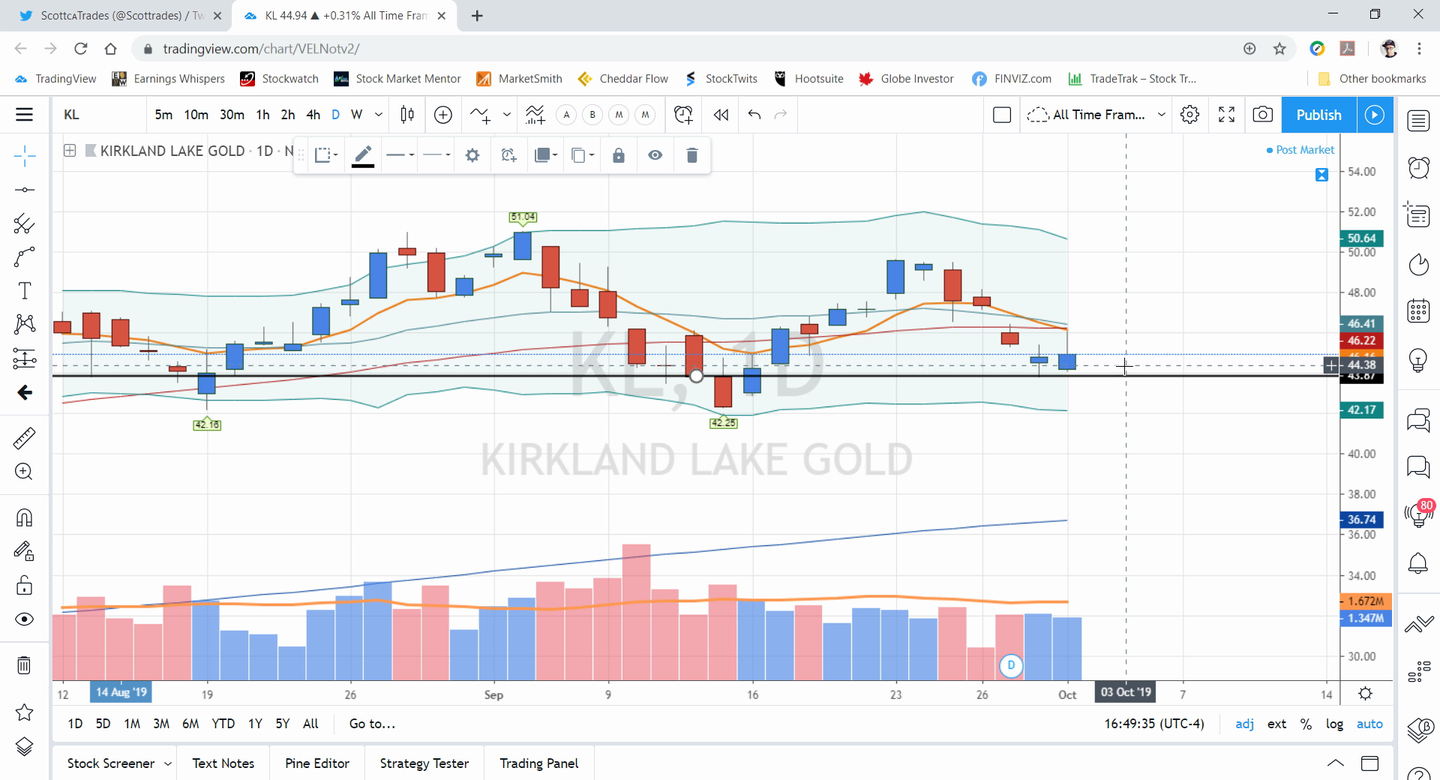Delete the selected drawing with trash icon
The width and height of the screenshot is (1440, 780).
point(691,155)
